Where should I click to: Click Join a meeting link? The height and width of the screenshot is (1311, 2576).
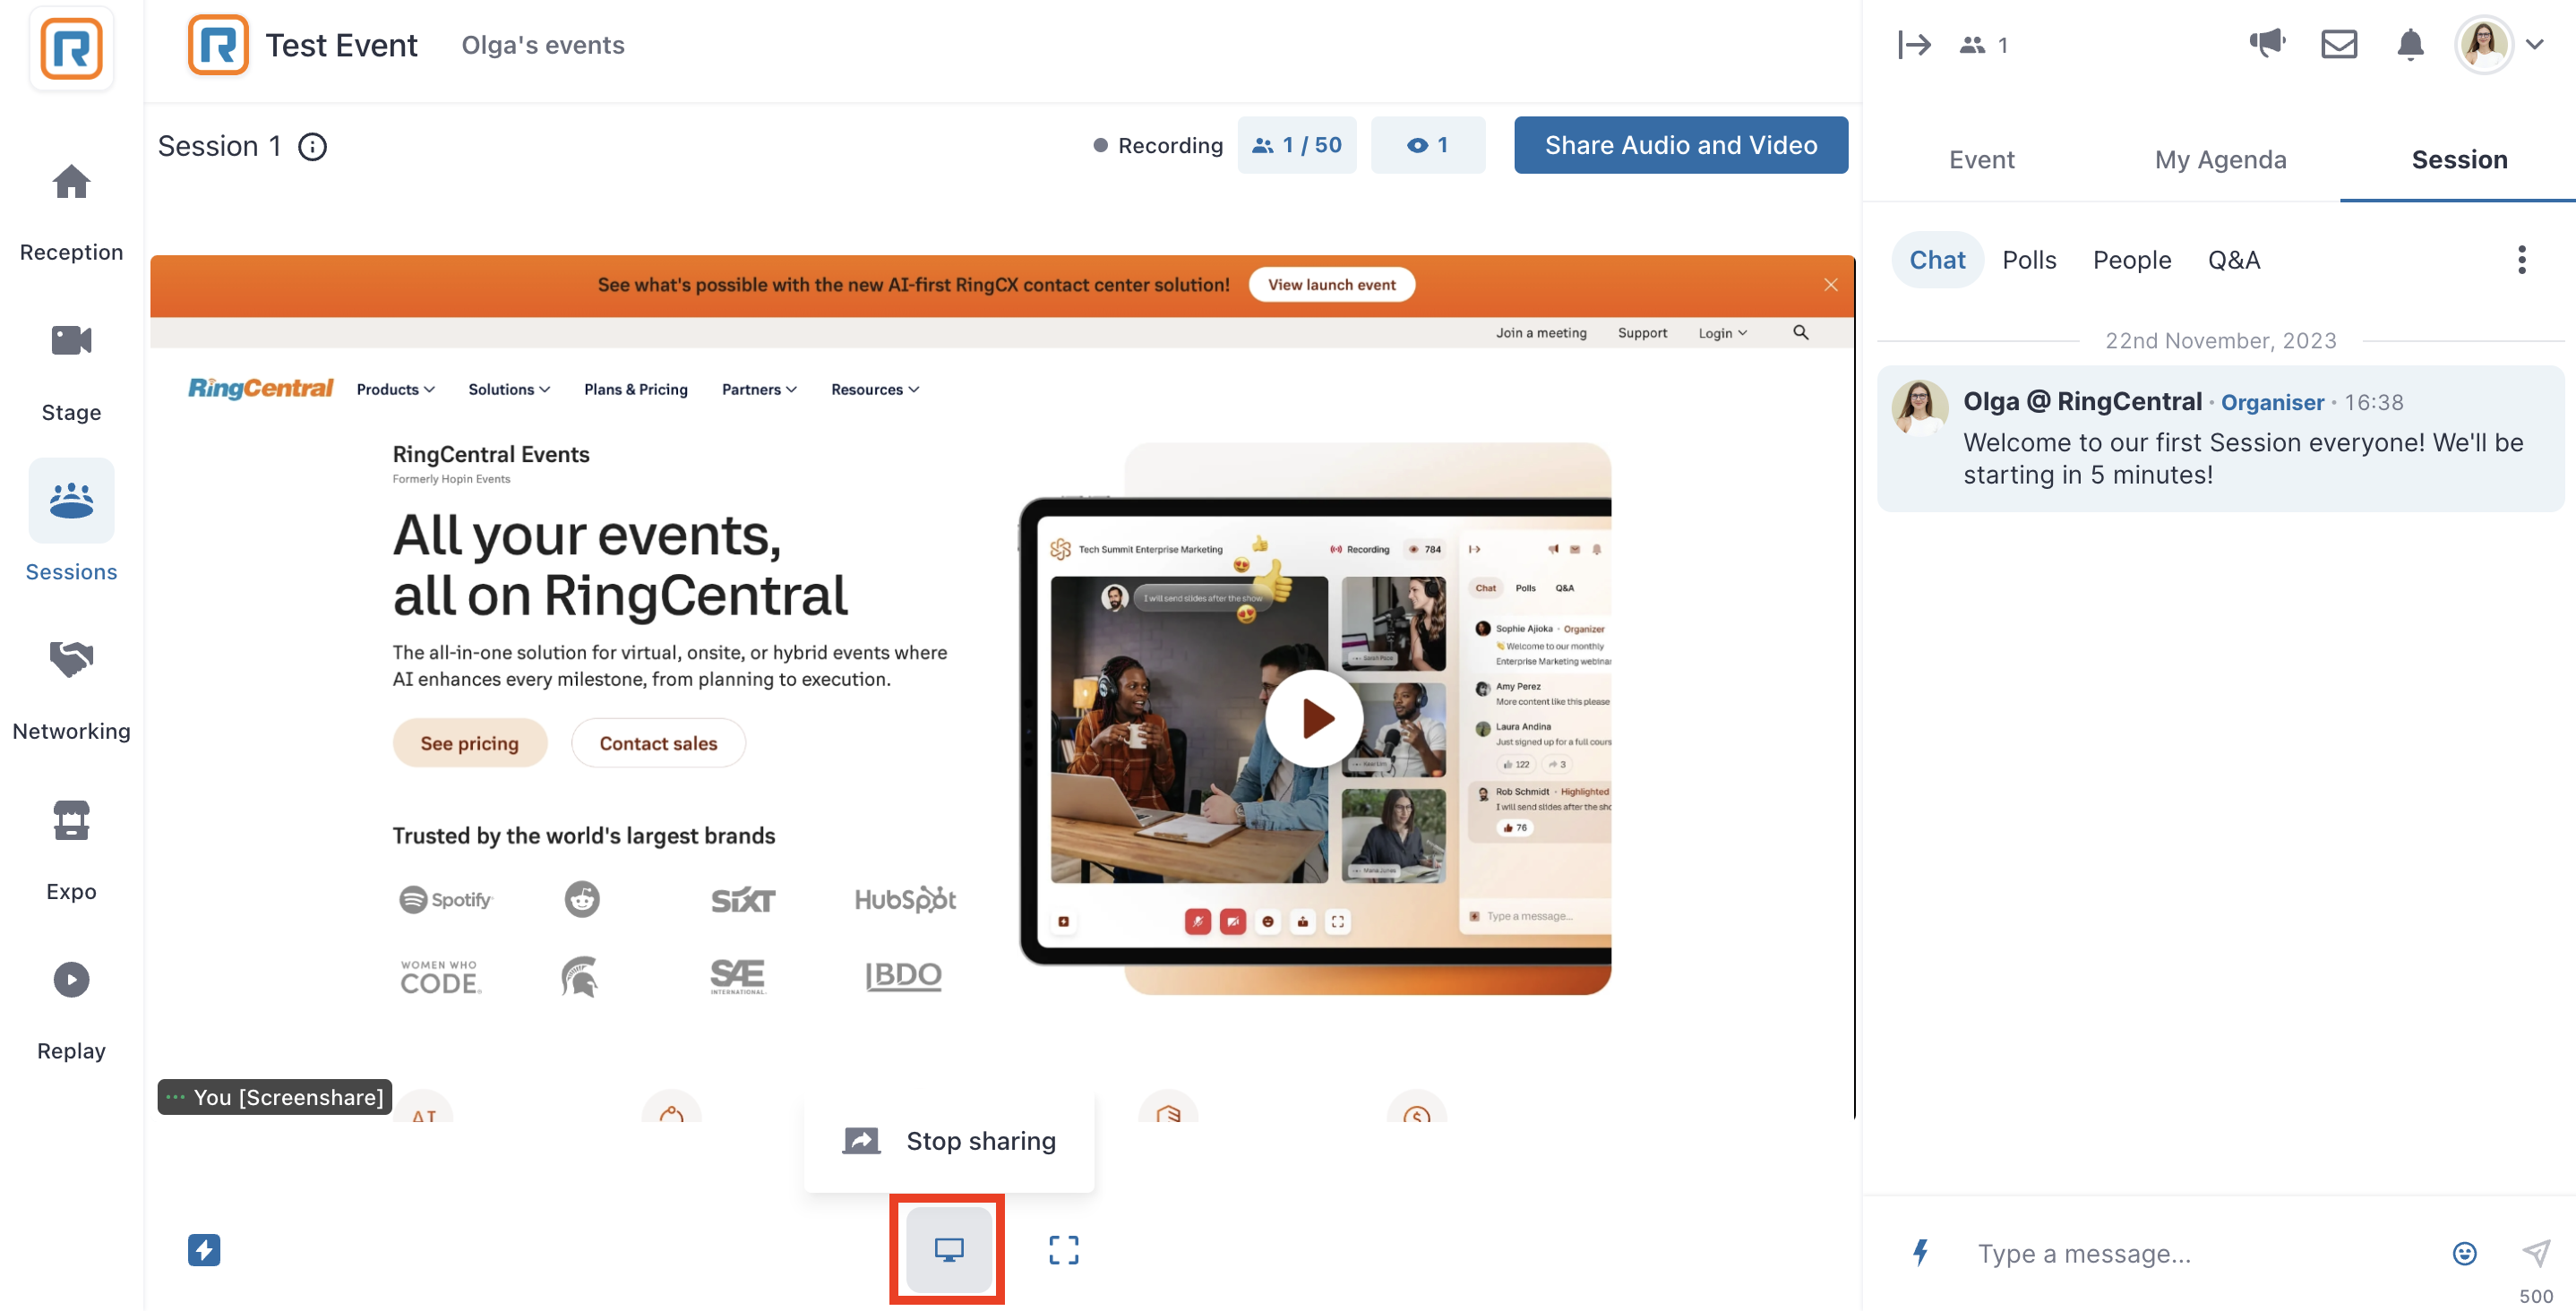[1541, 333]
